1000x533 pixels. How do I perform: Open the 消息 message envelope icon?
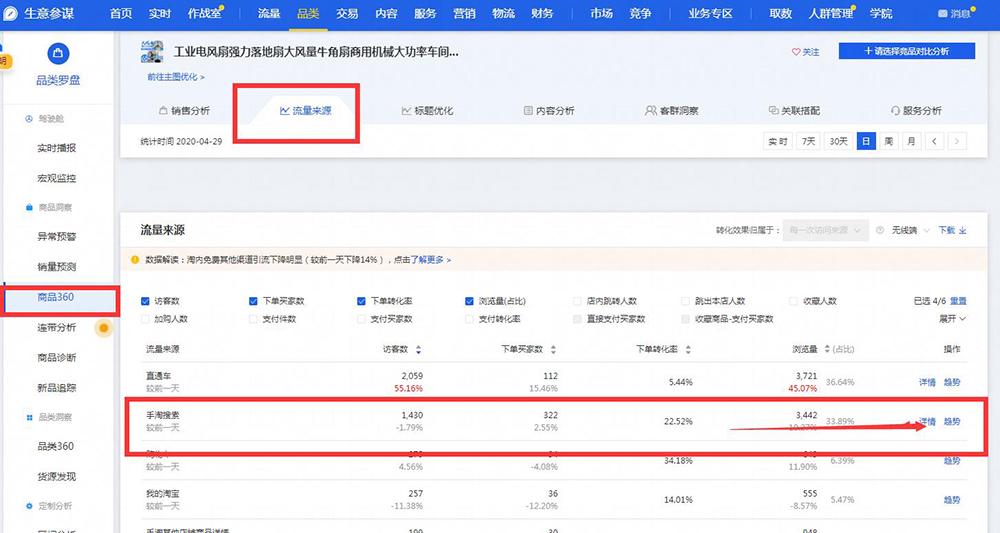pyautogui.click(x=942, y=14)
